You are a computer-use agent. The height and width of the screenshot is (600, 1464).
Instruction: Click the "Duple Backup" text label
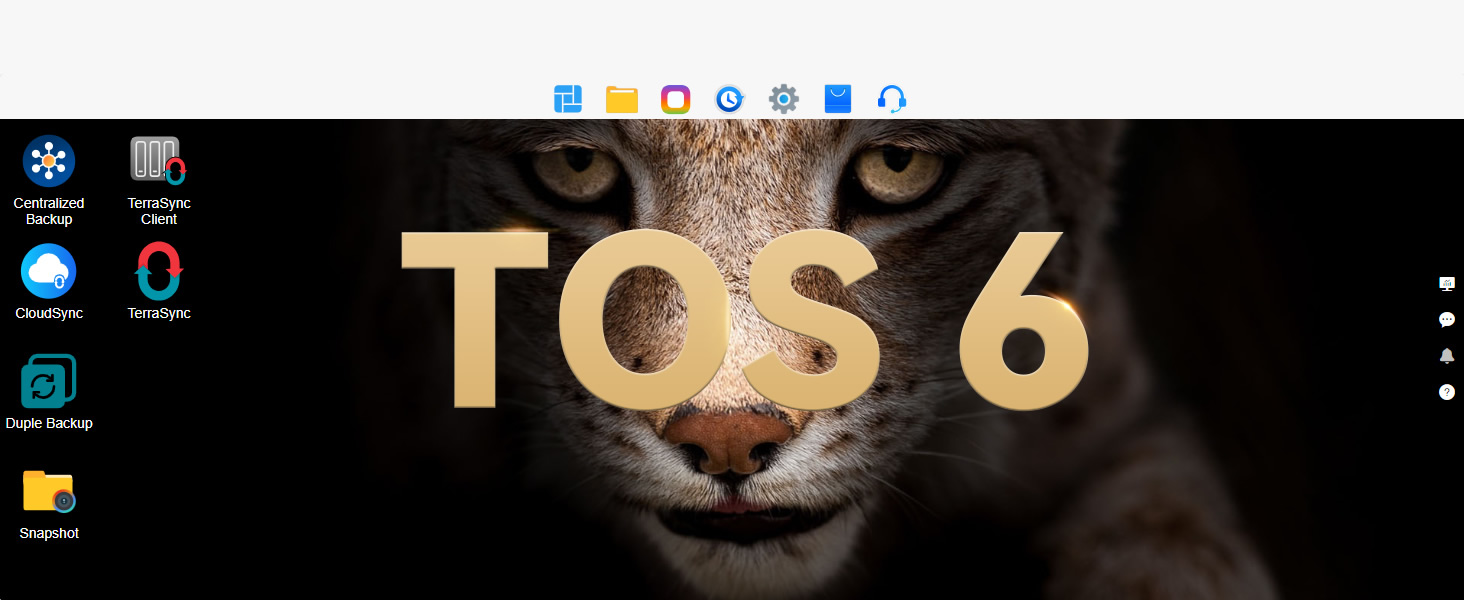(49, 423)
